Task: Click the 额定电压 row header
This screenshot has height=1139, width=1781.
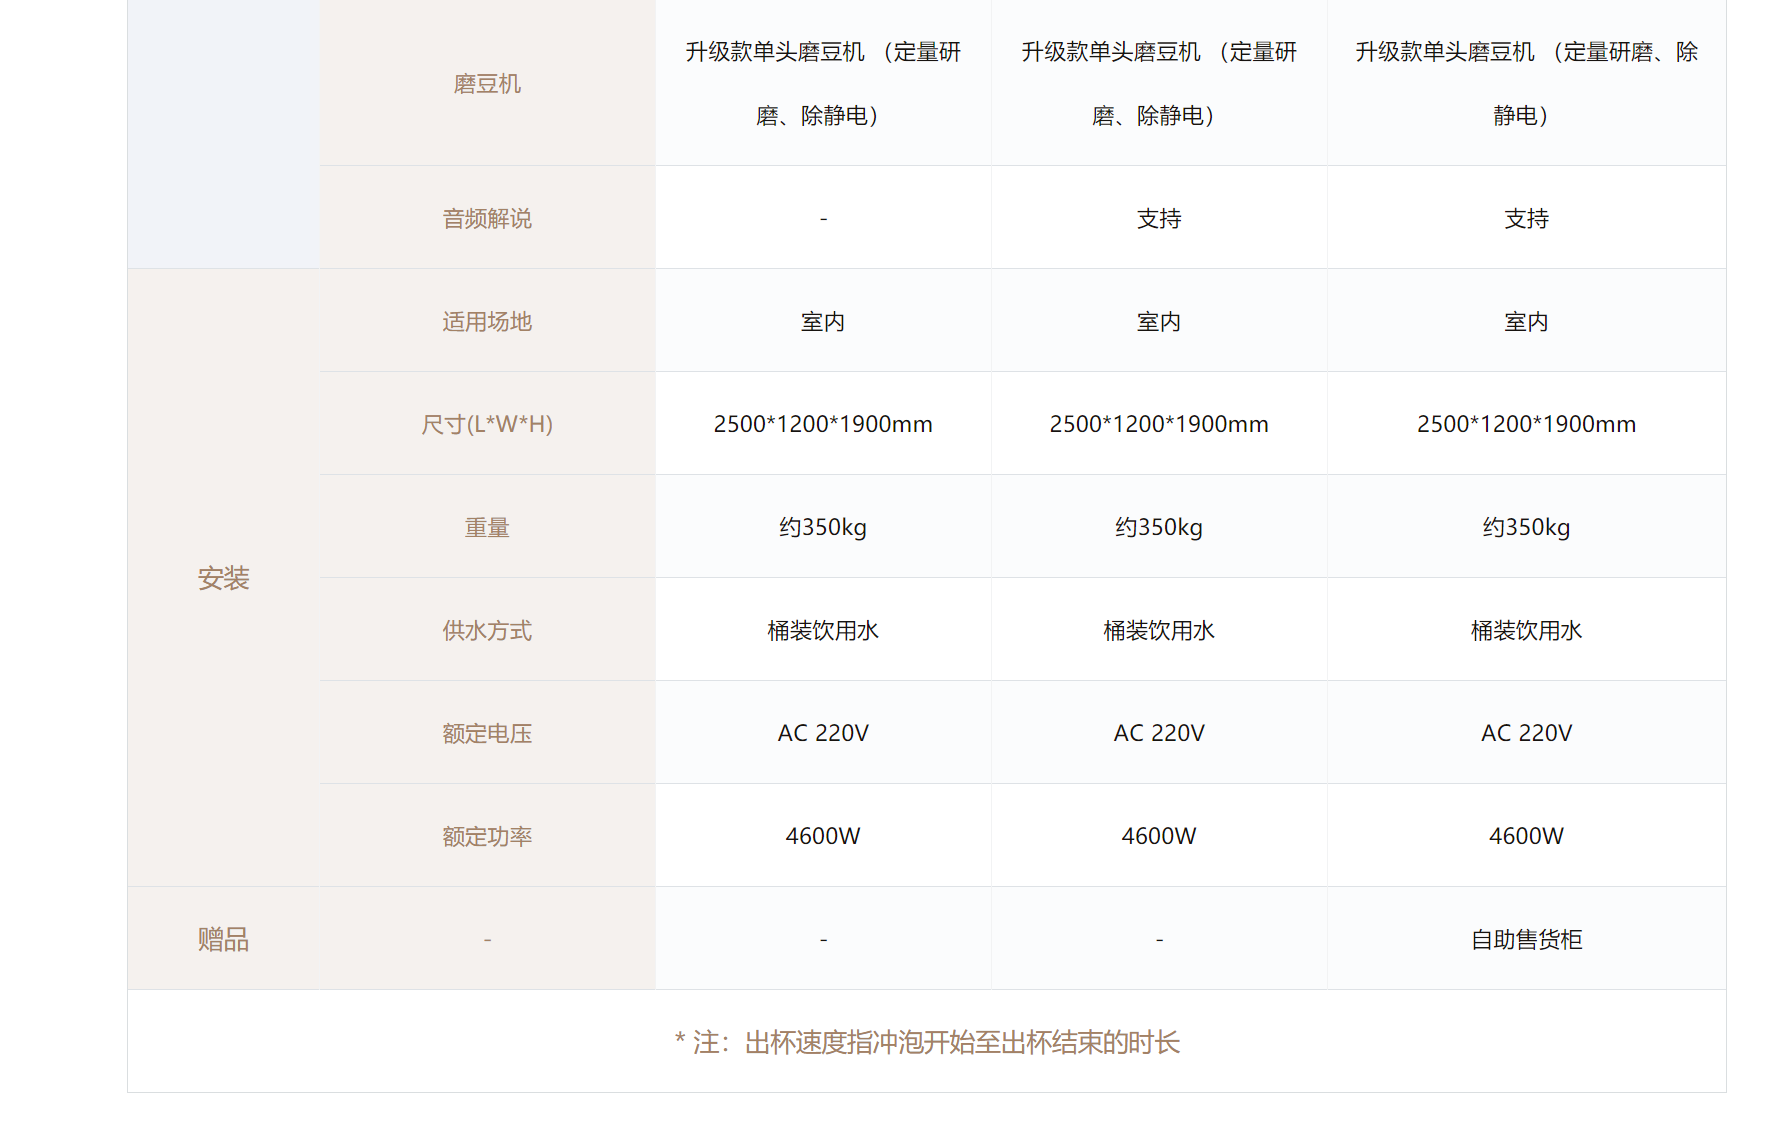Action: [x=487, y=734]
